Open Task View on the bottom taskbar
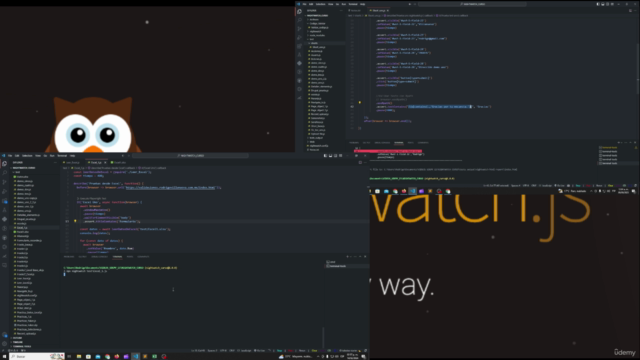 (x=69, y=356)
